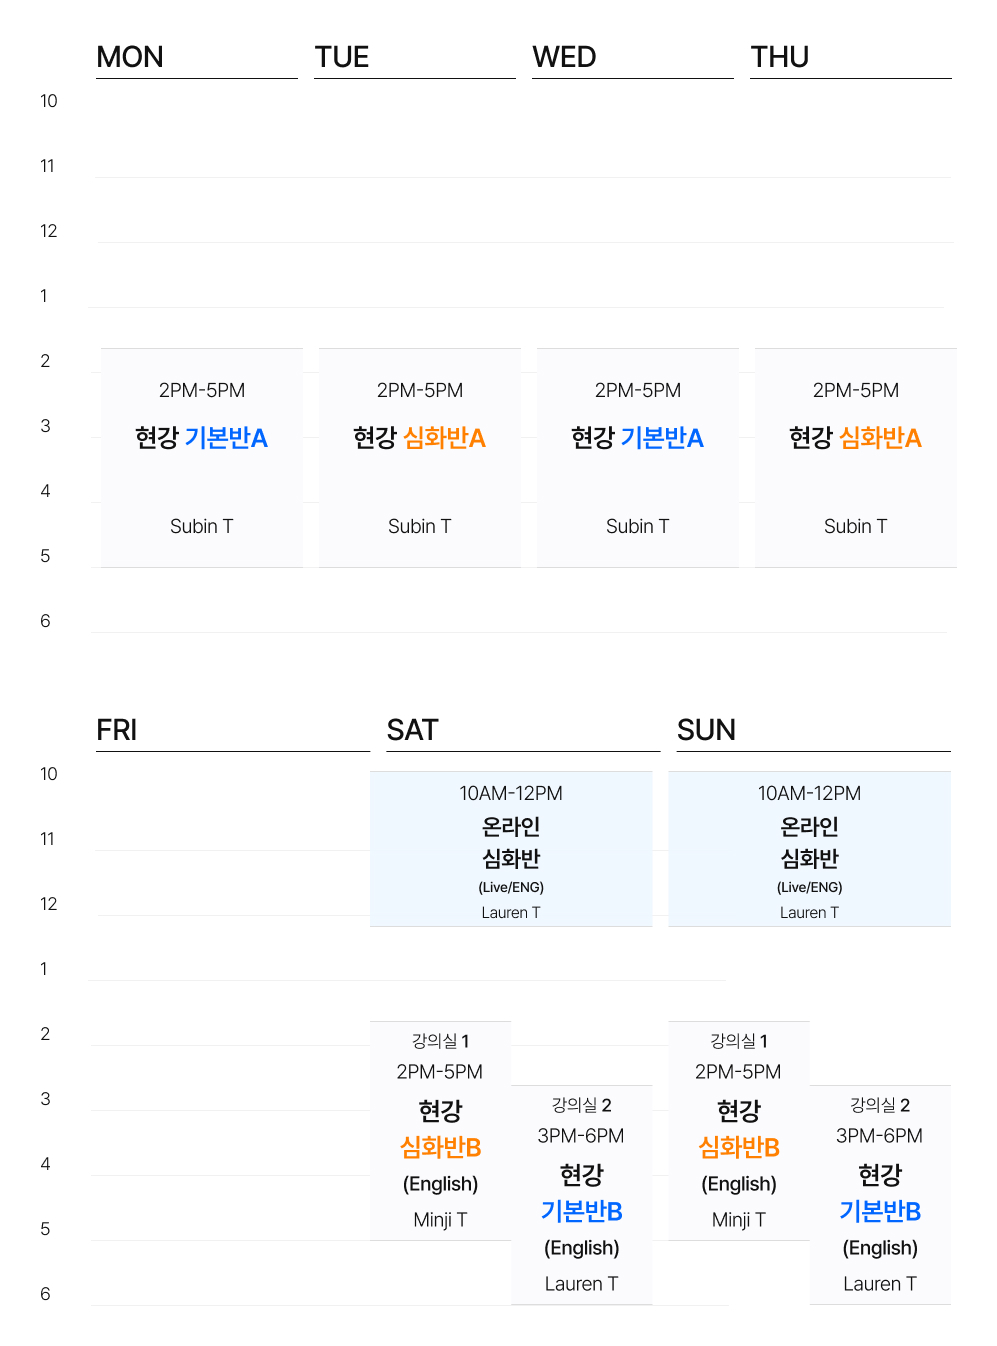Click the THU day header

point(780,57)
